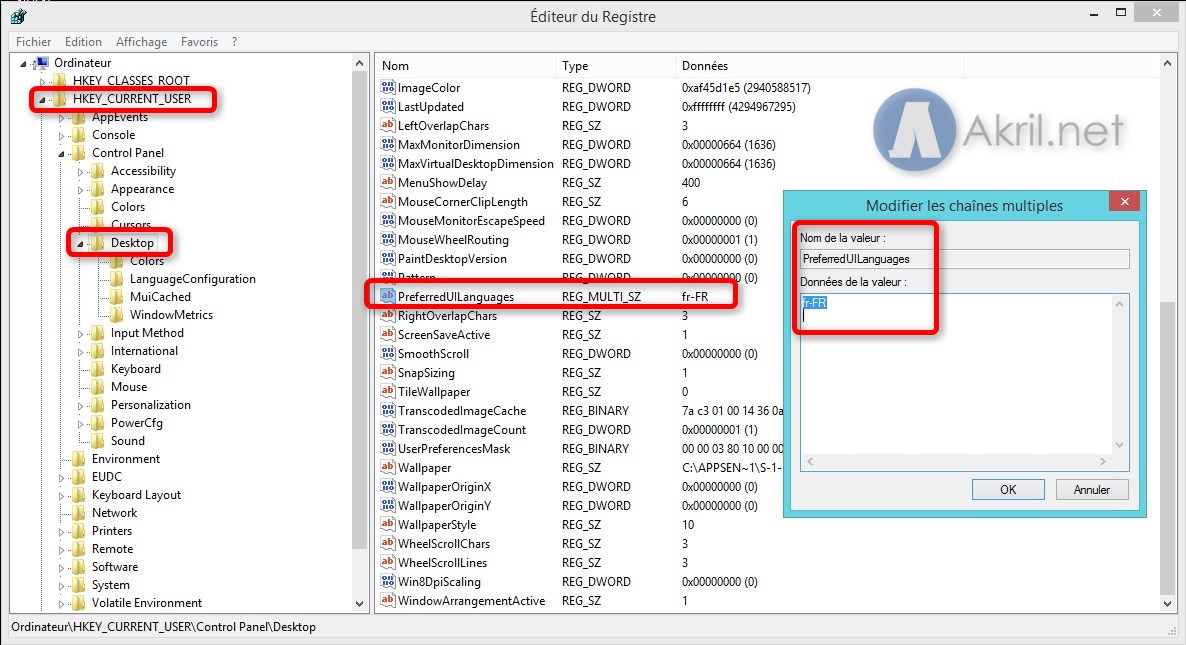
Task: Select the Printers key in tree
Action: [x=112, y=531]
